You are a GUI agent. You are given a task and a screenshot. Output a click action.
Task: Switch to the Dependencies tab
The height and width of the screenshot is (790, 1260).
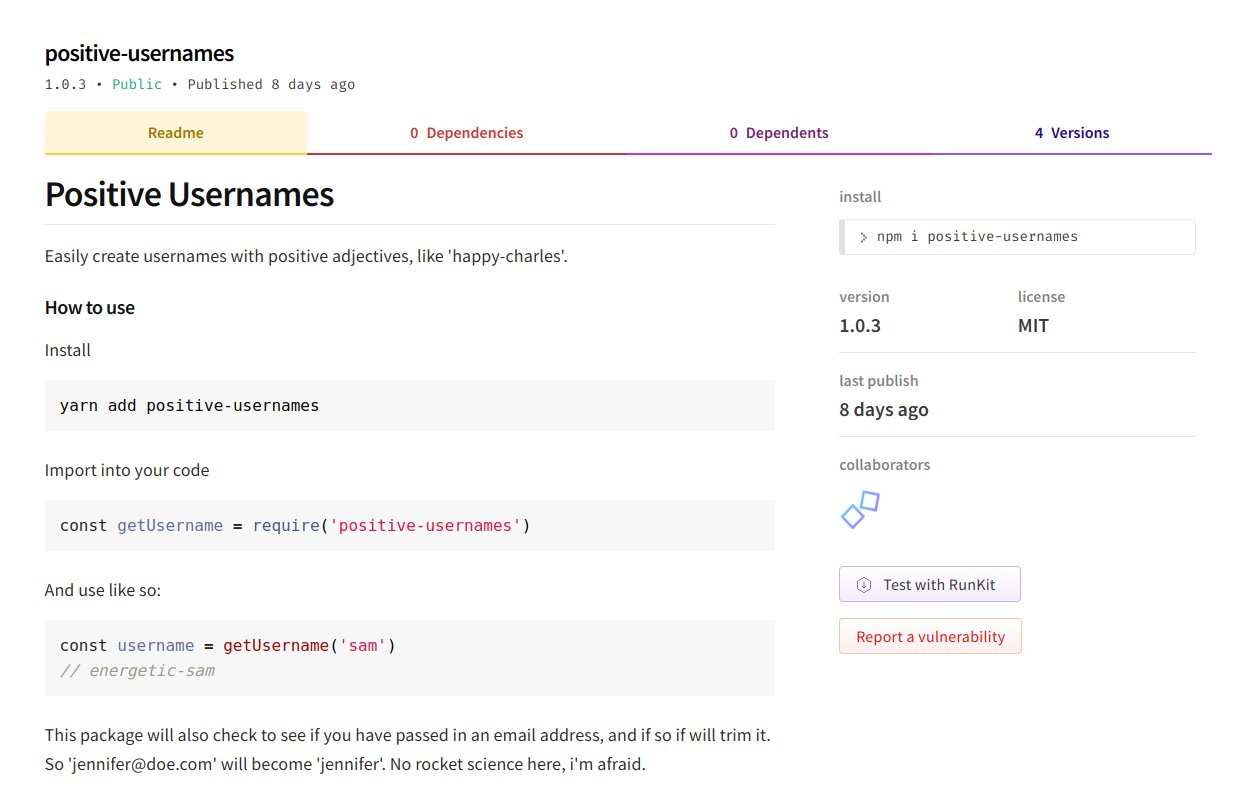click(x=466, y=132)
